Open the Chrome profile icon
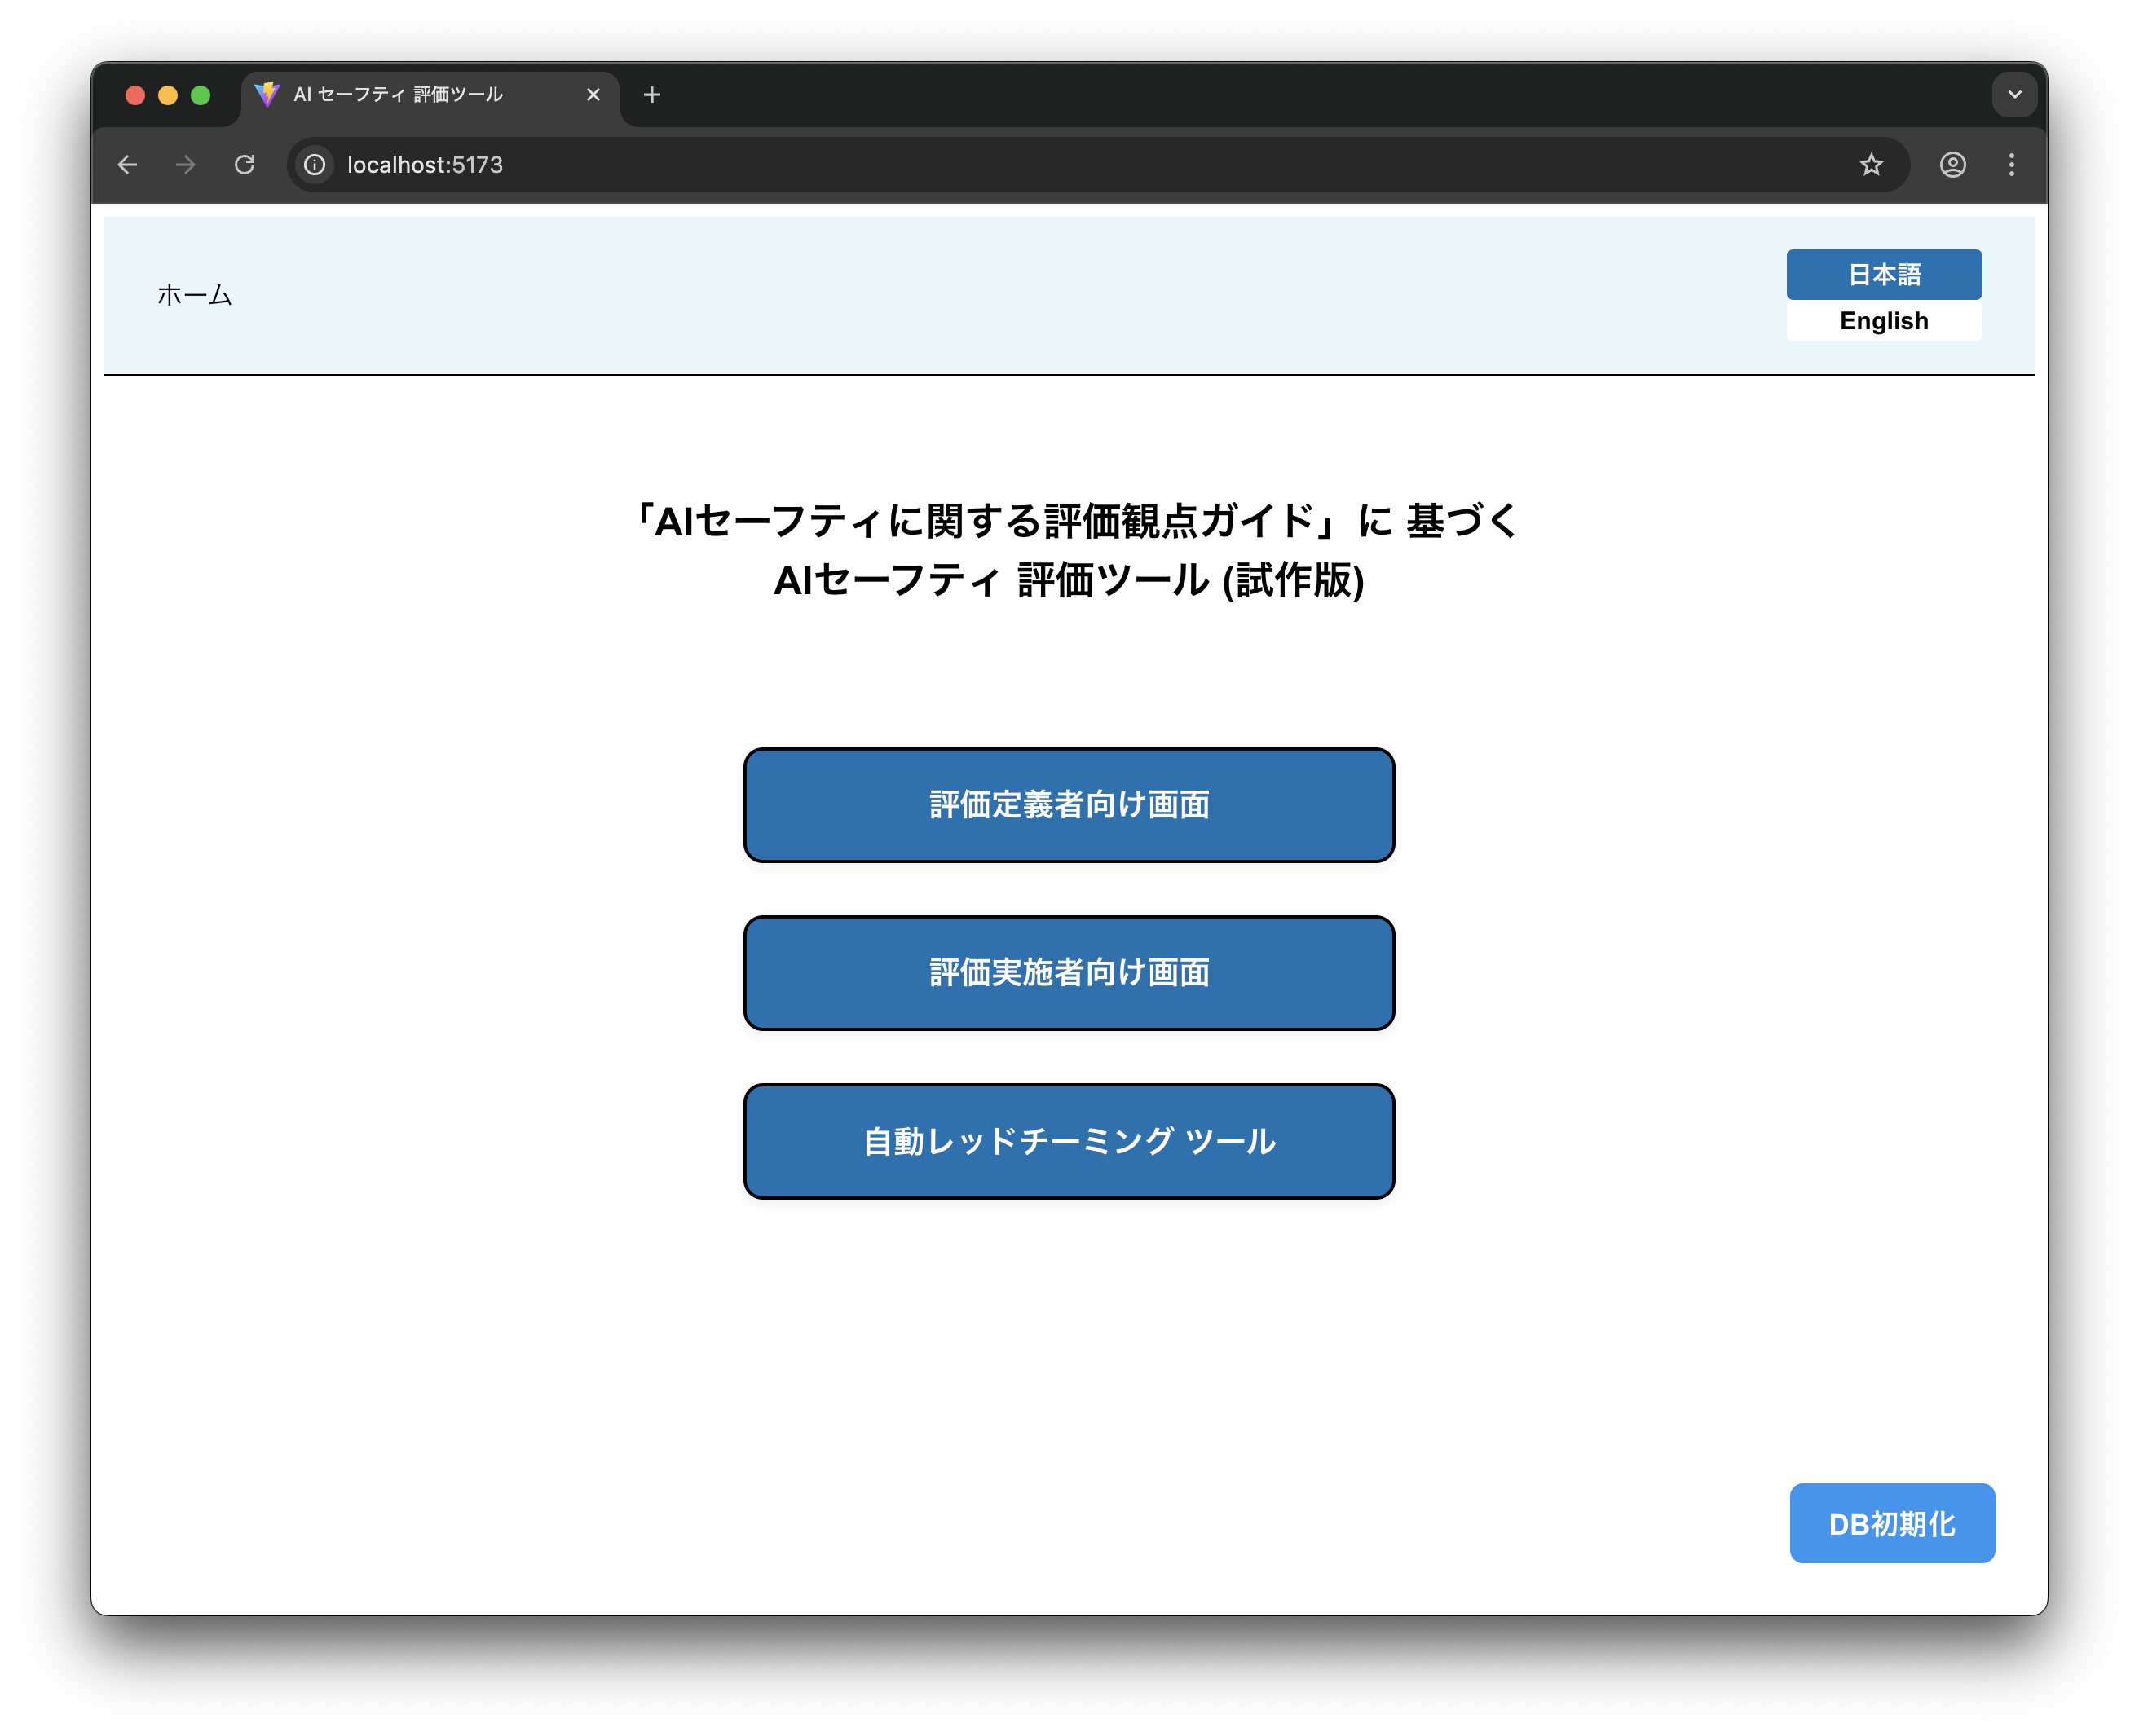Image resolution: width=2139 pixels, height=1736 pixels. click(1952, 165)
